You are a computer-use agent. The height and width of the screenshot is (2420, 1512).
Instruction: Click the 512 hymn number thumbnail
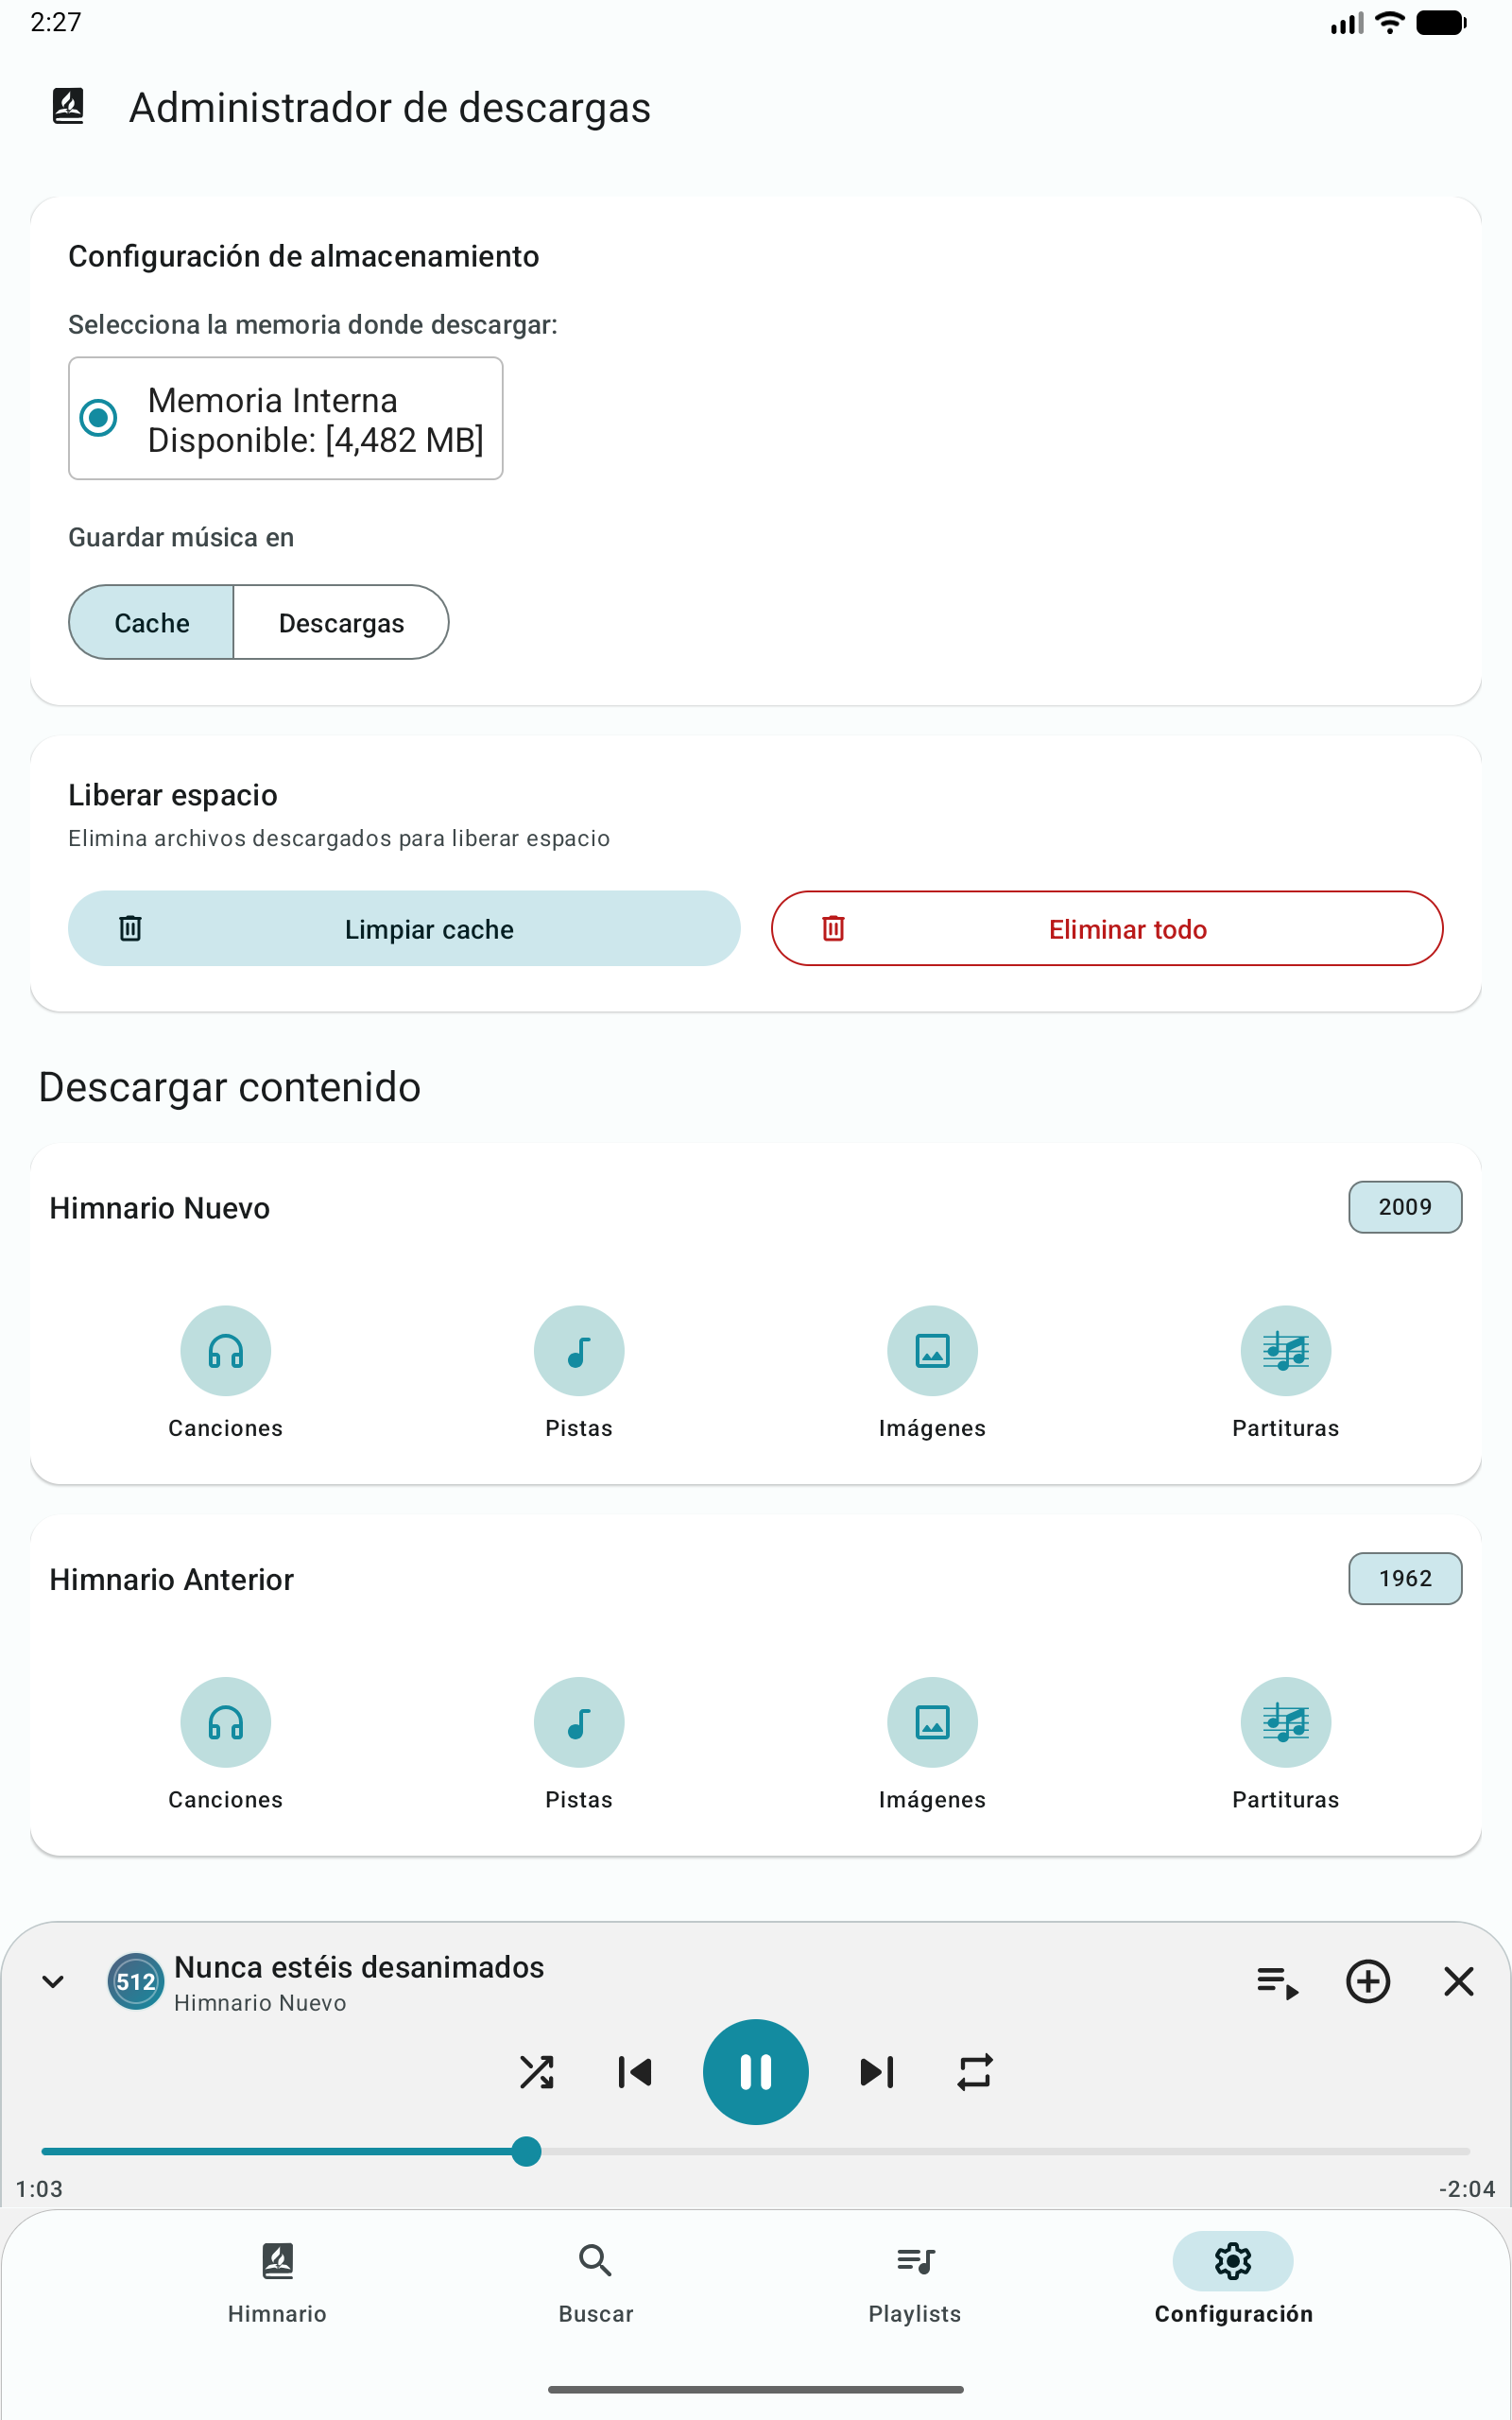click(x=136, y=1981)
